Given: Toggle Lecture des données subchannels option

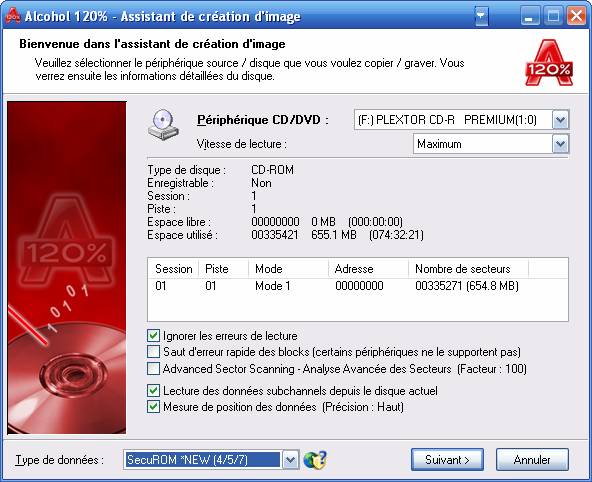Looking at the screenshot, I should click(x=153, y=390).
